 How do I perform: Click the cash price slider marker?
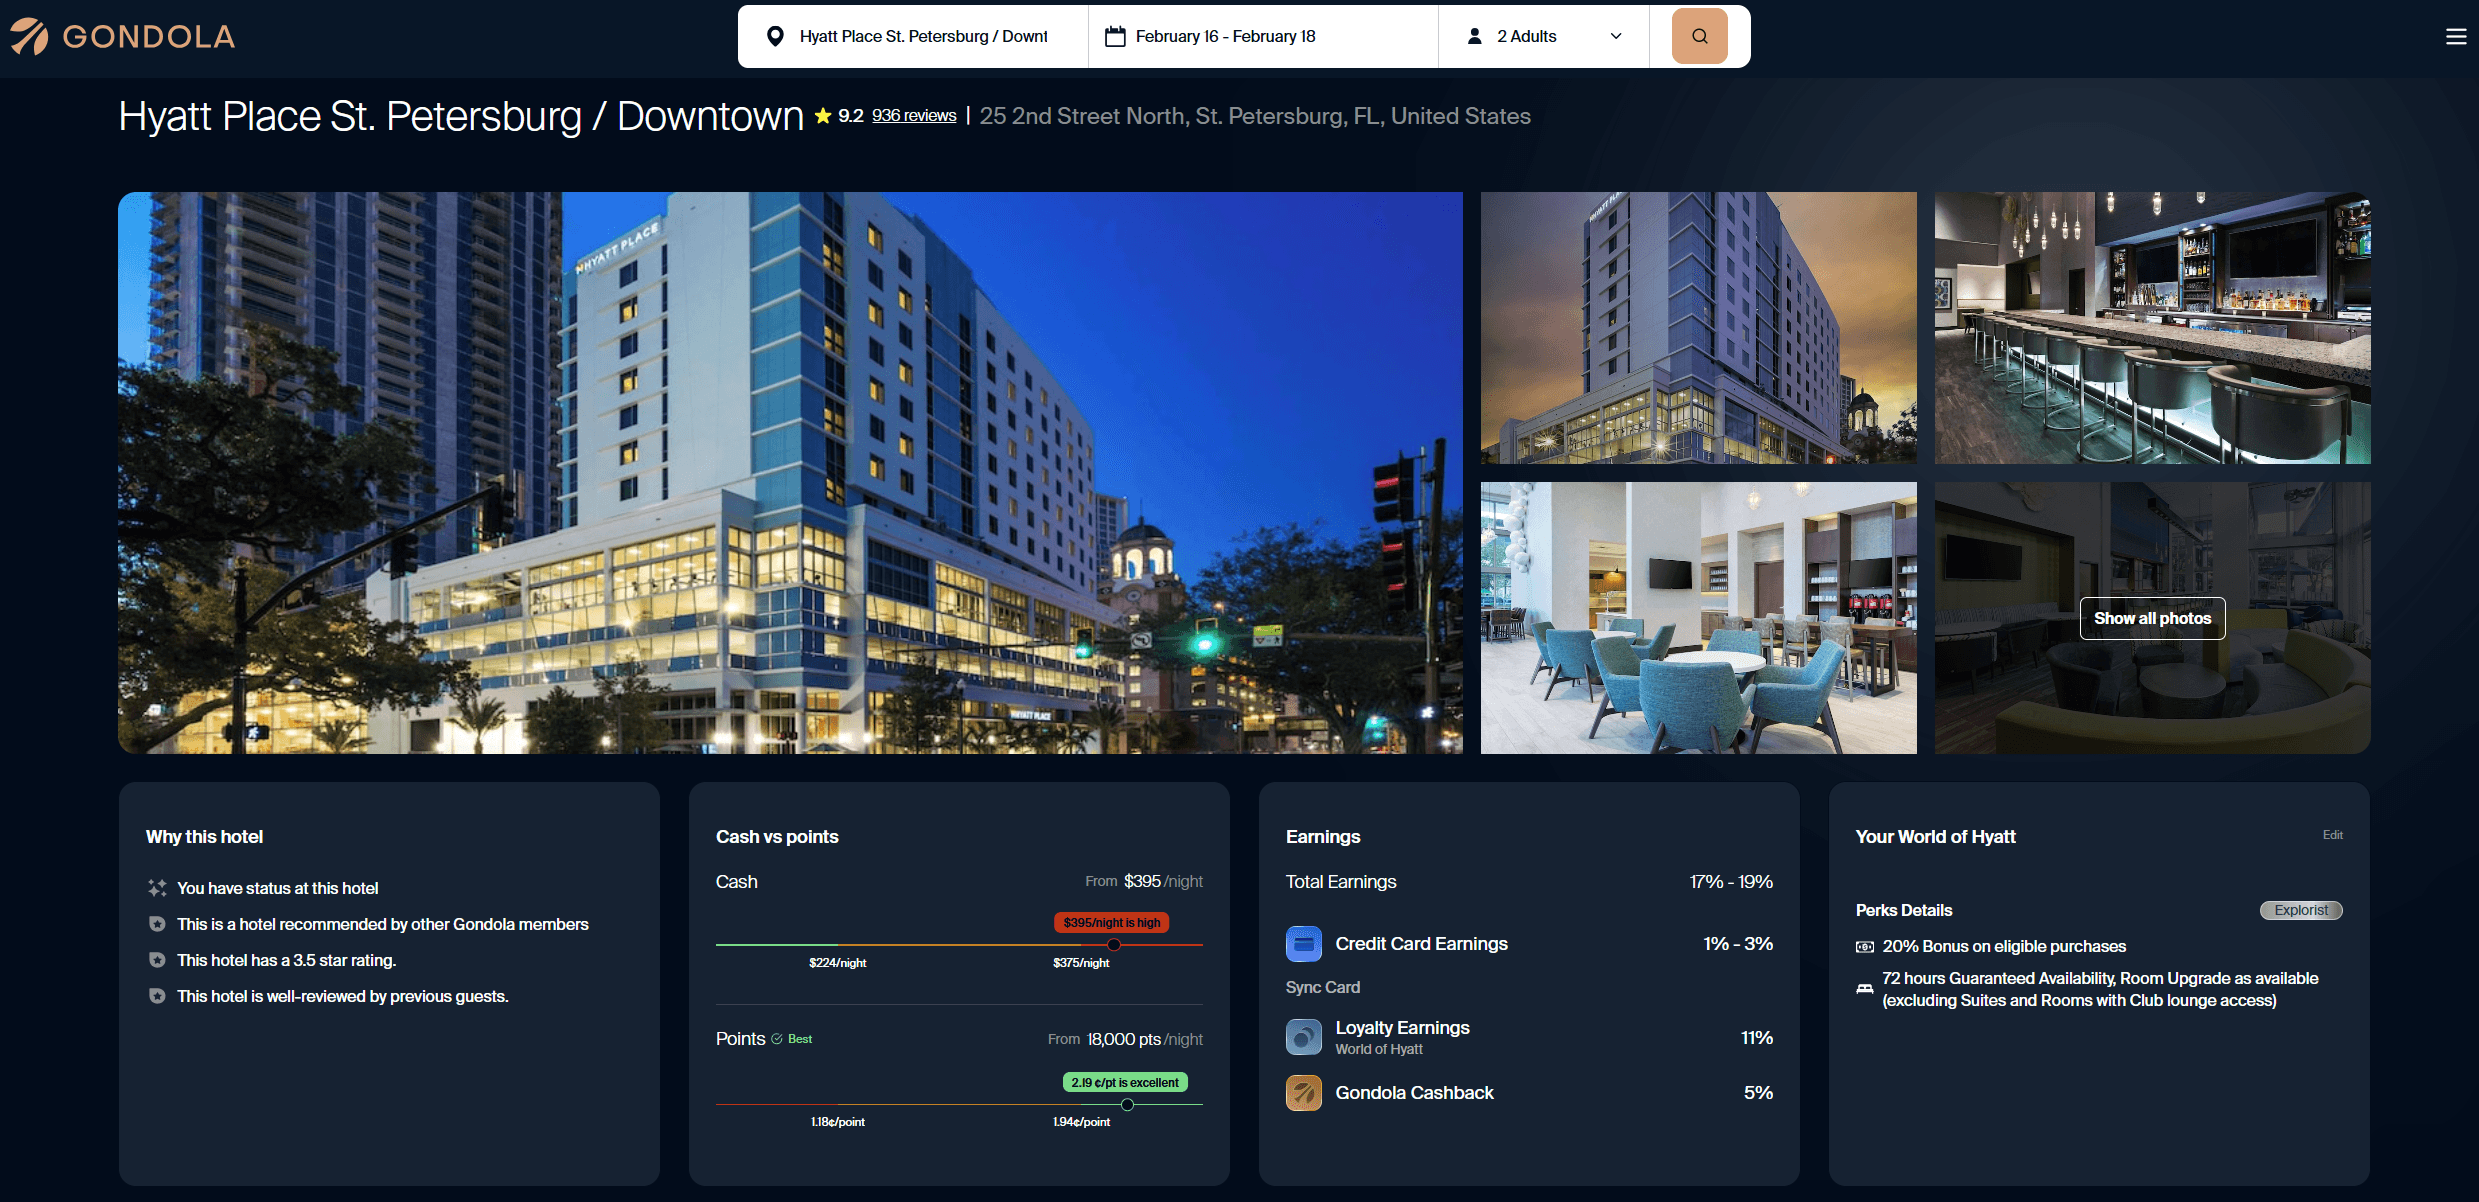[1113, 944]
